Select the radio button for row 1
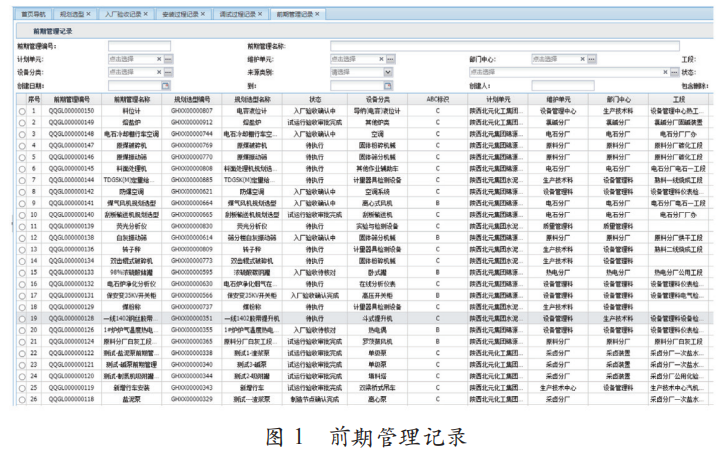 coord(24,111)
